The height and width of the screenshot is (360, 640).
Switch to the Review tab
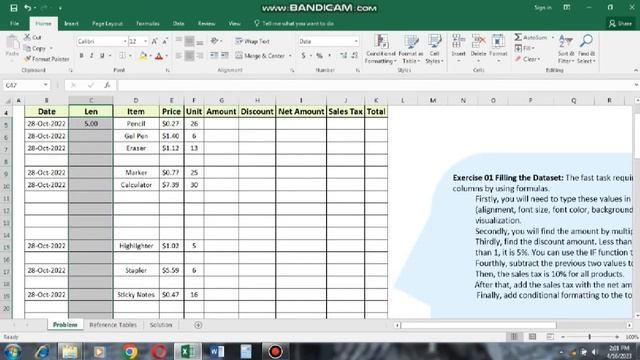tap(206, 24)
